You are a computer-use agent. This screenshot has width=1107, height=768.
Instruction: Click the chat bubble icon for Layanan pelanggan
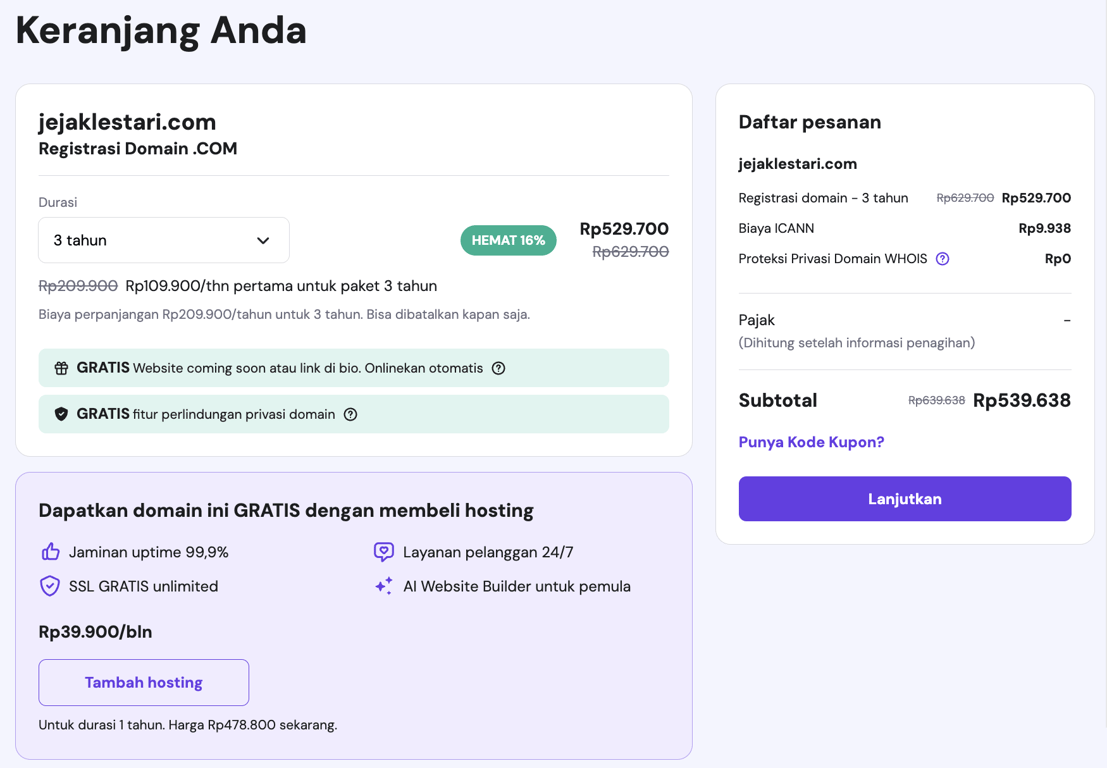[x=383, y=552]
